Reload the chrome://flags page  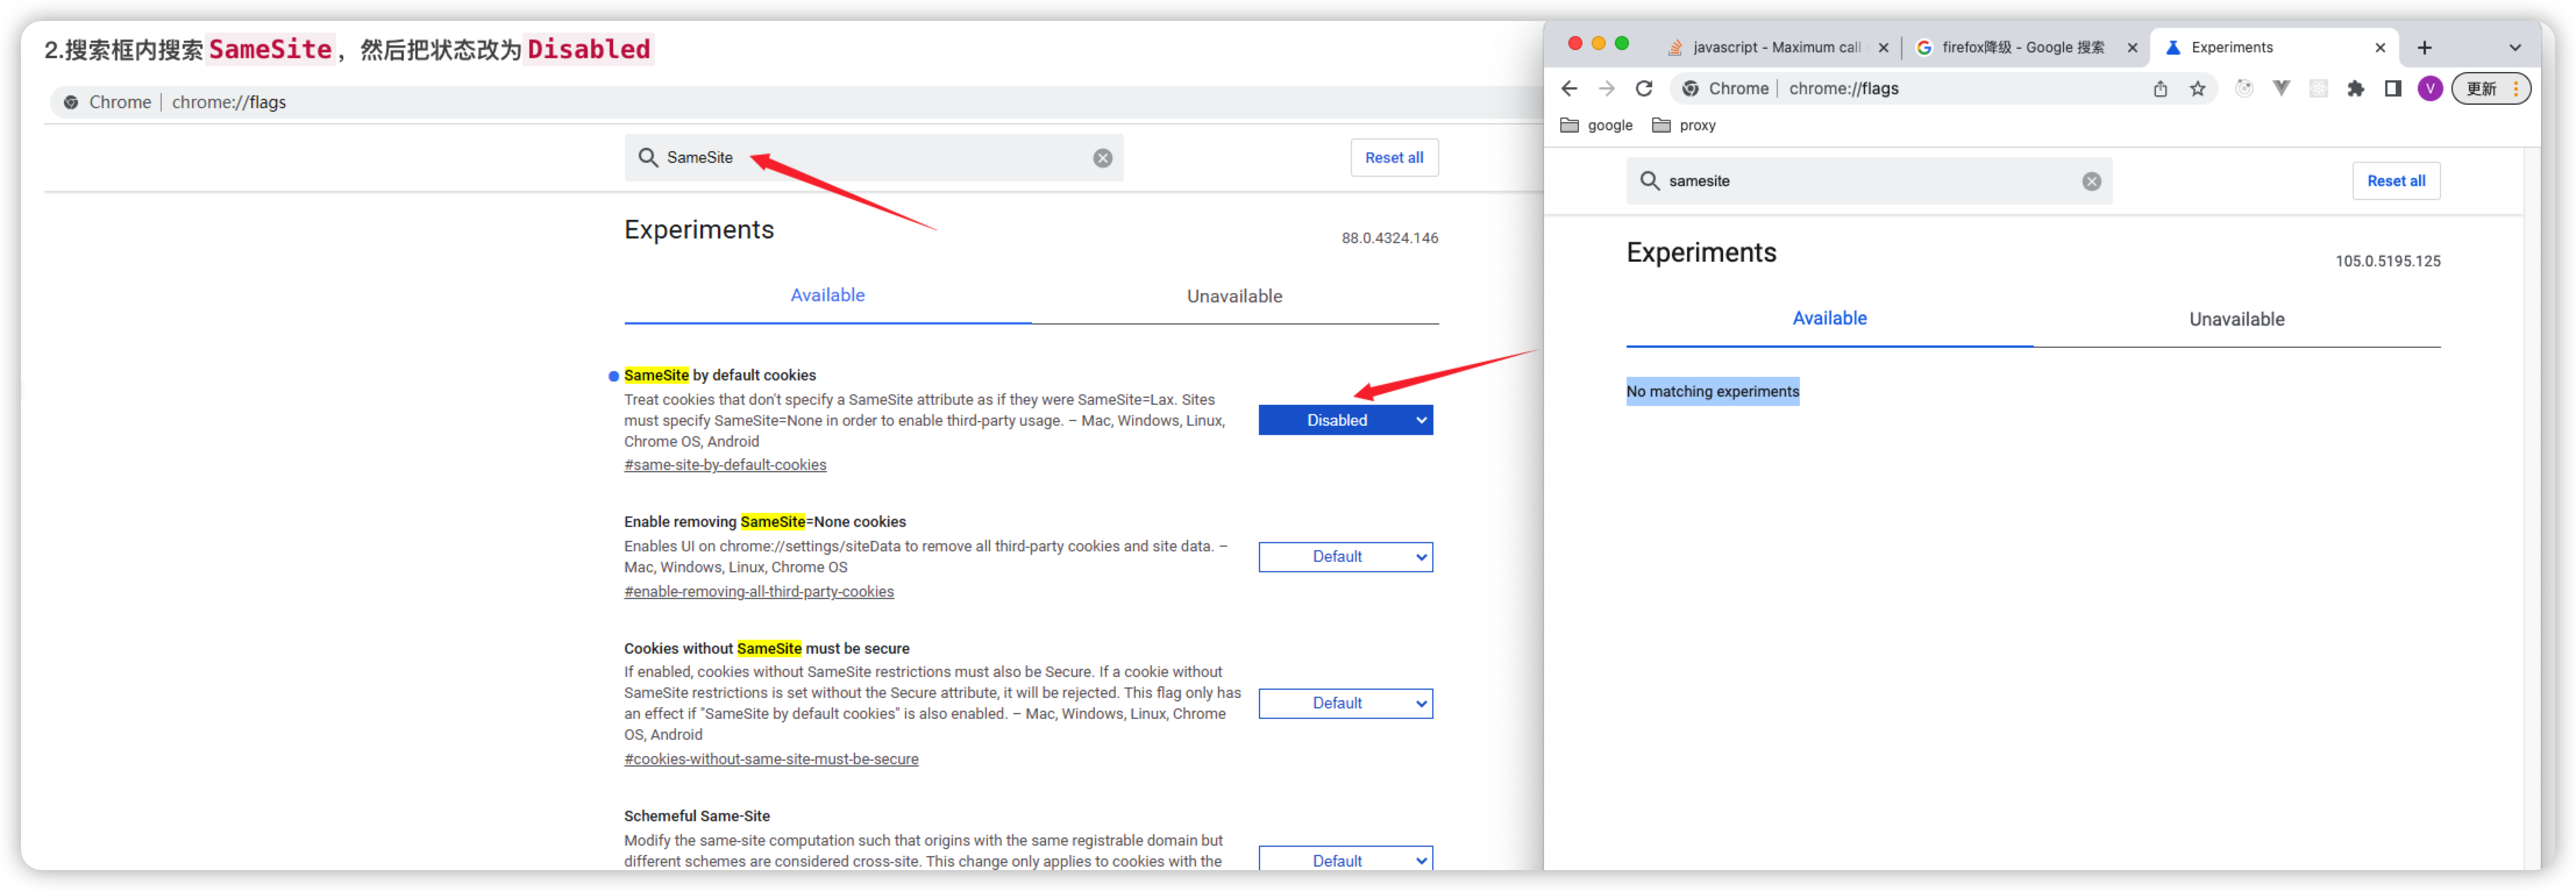coord(1644,89)
